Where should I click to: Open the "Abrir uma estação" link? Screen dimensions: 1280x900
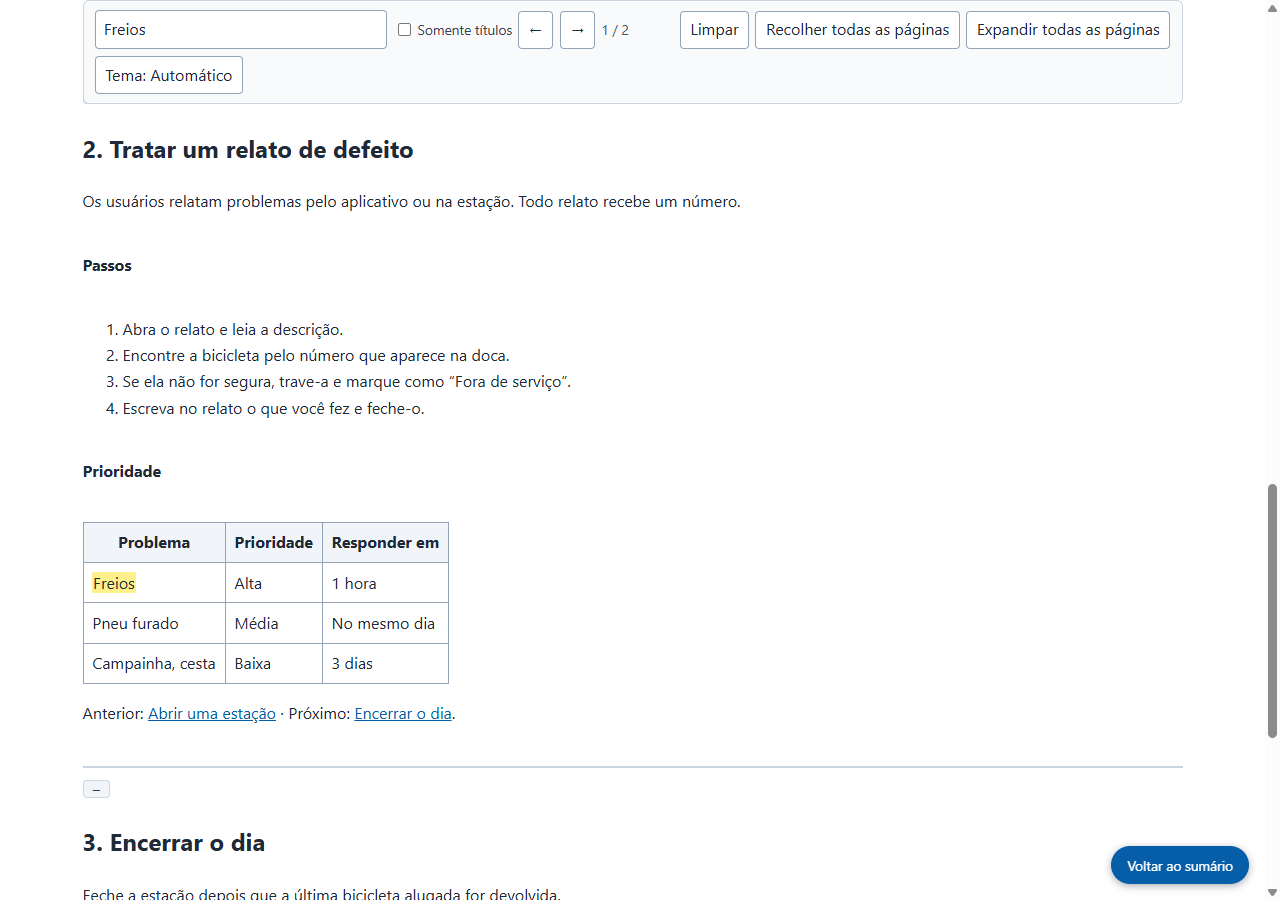click(x=212, y=714)
